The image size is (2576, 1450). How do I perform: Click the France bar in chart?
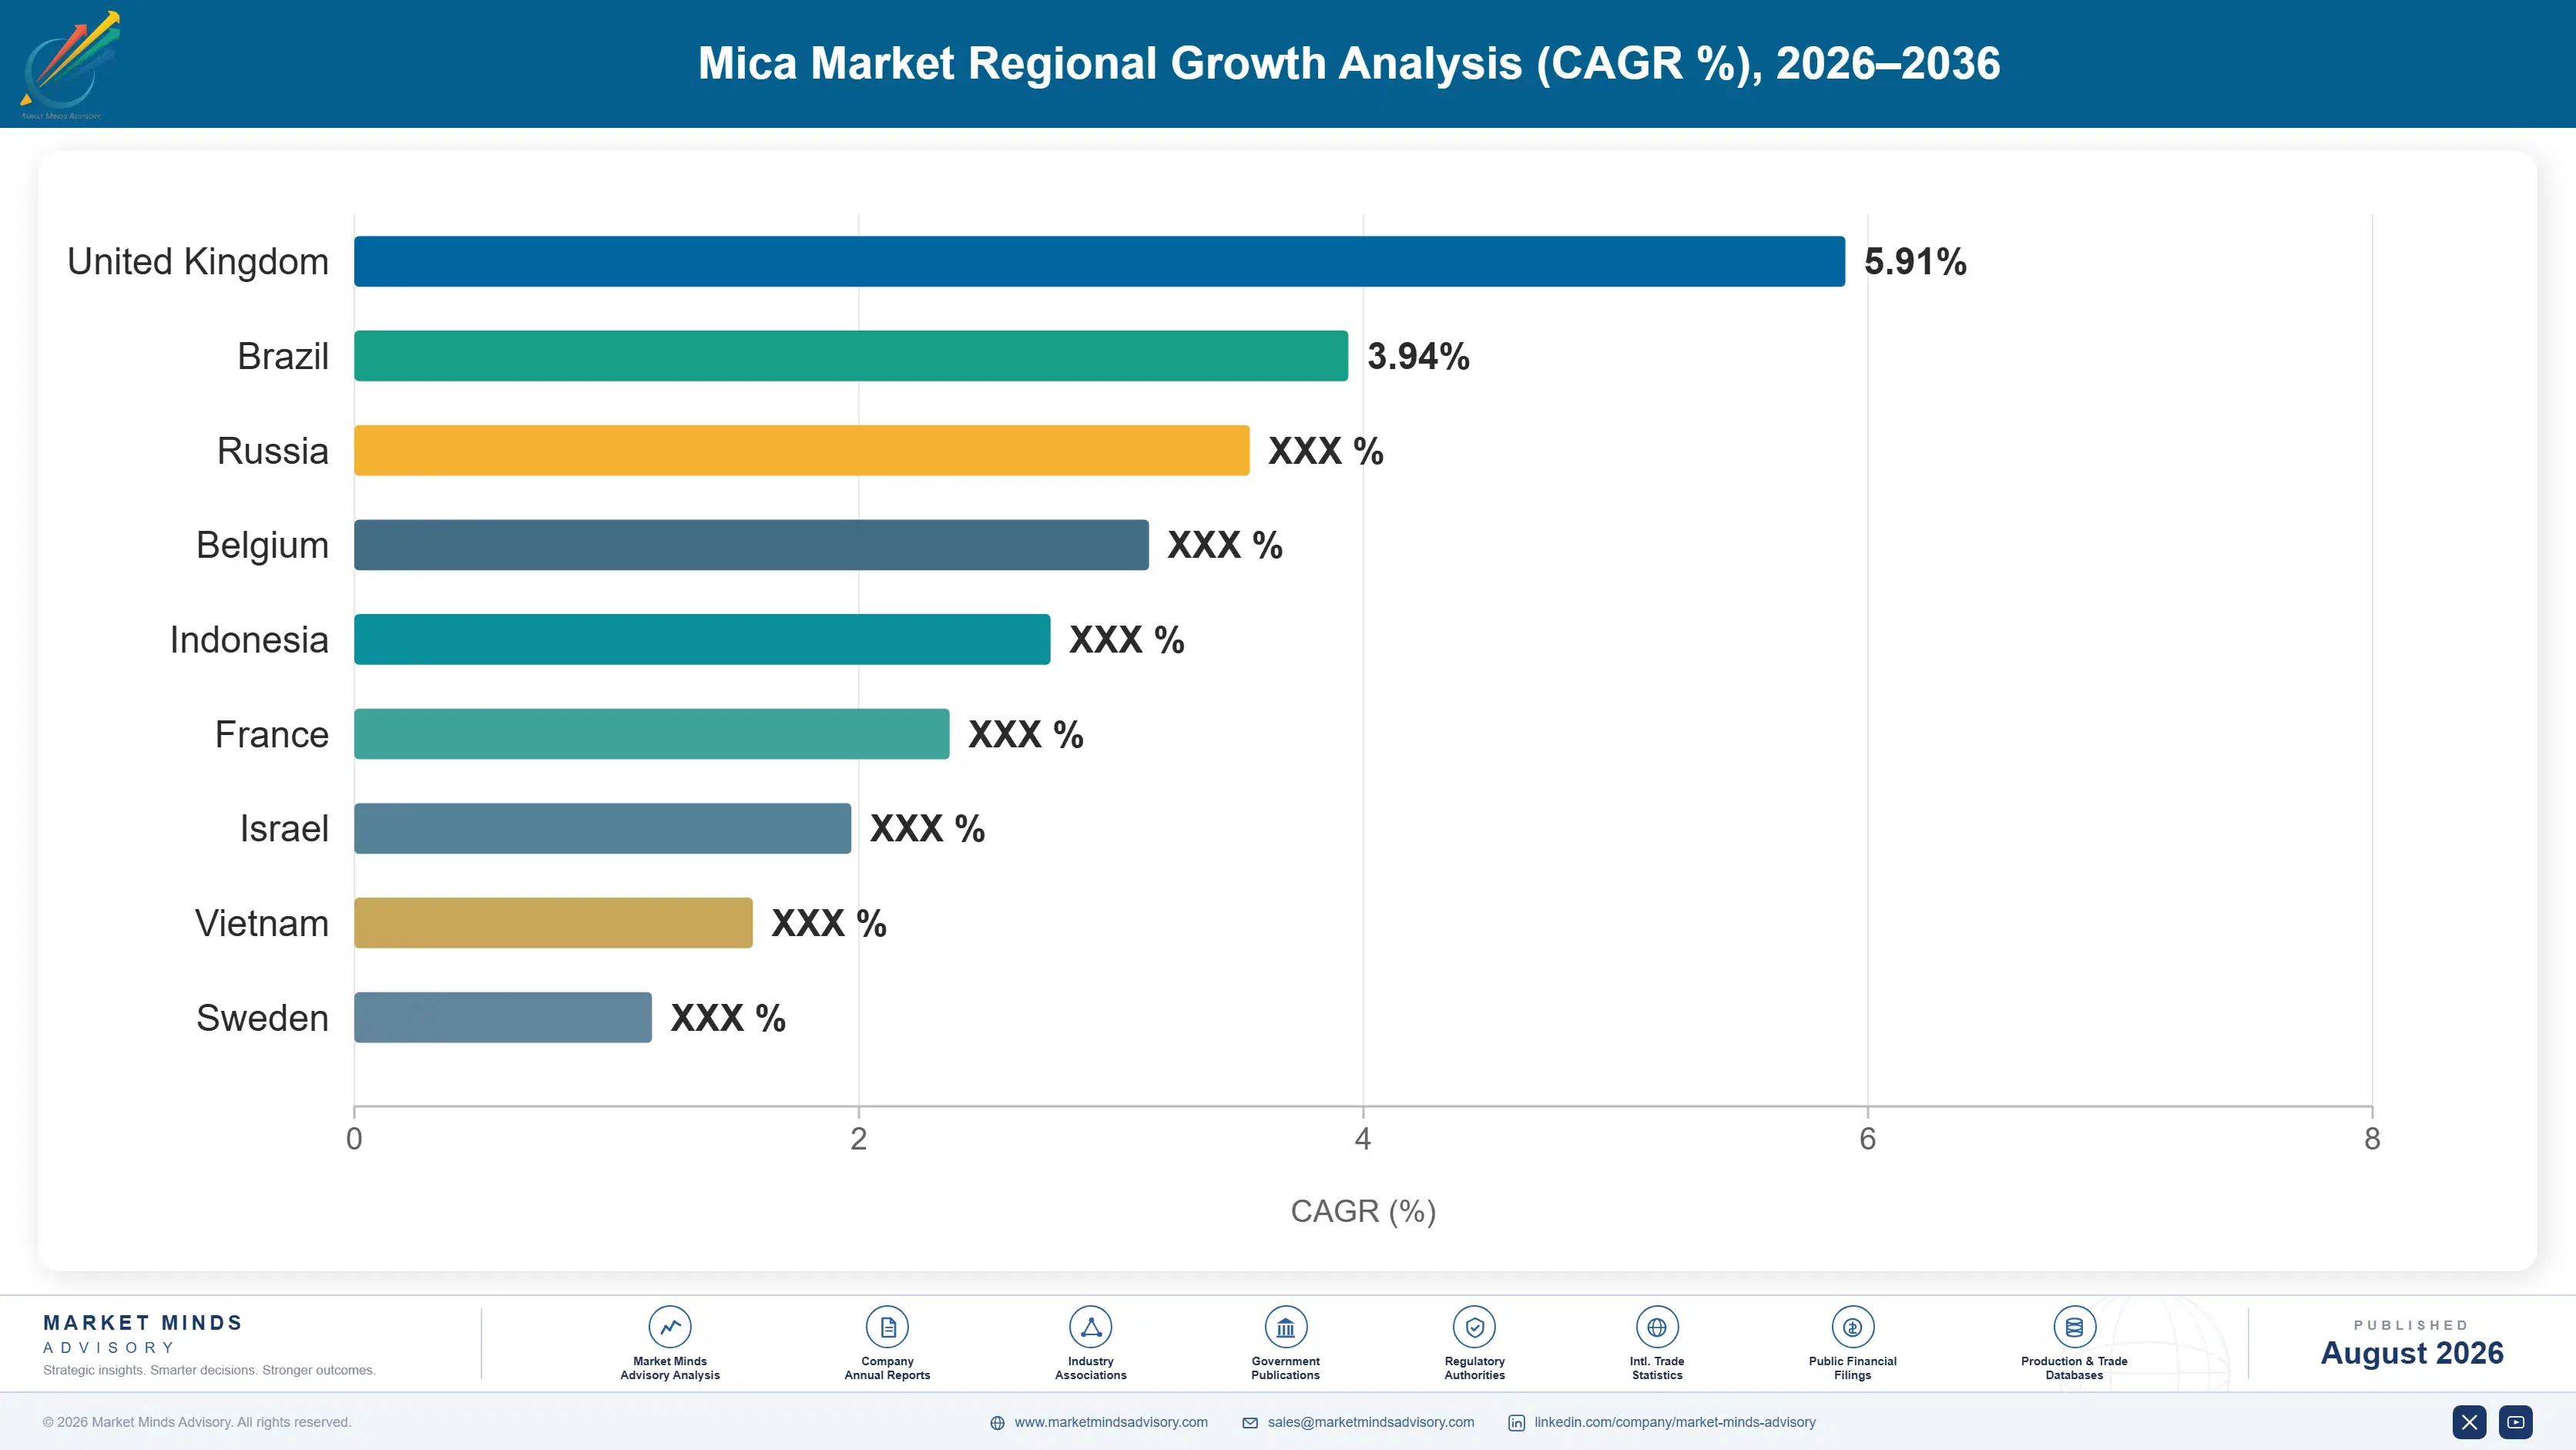click(x=652, y=734)
